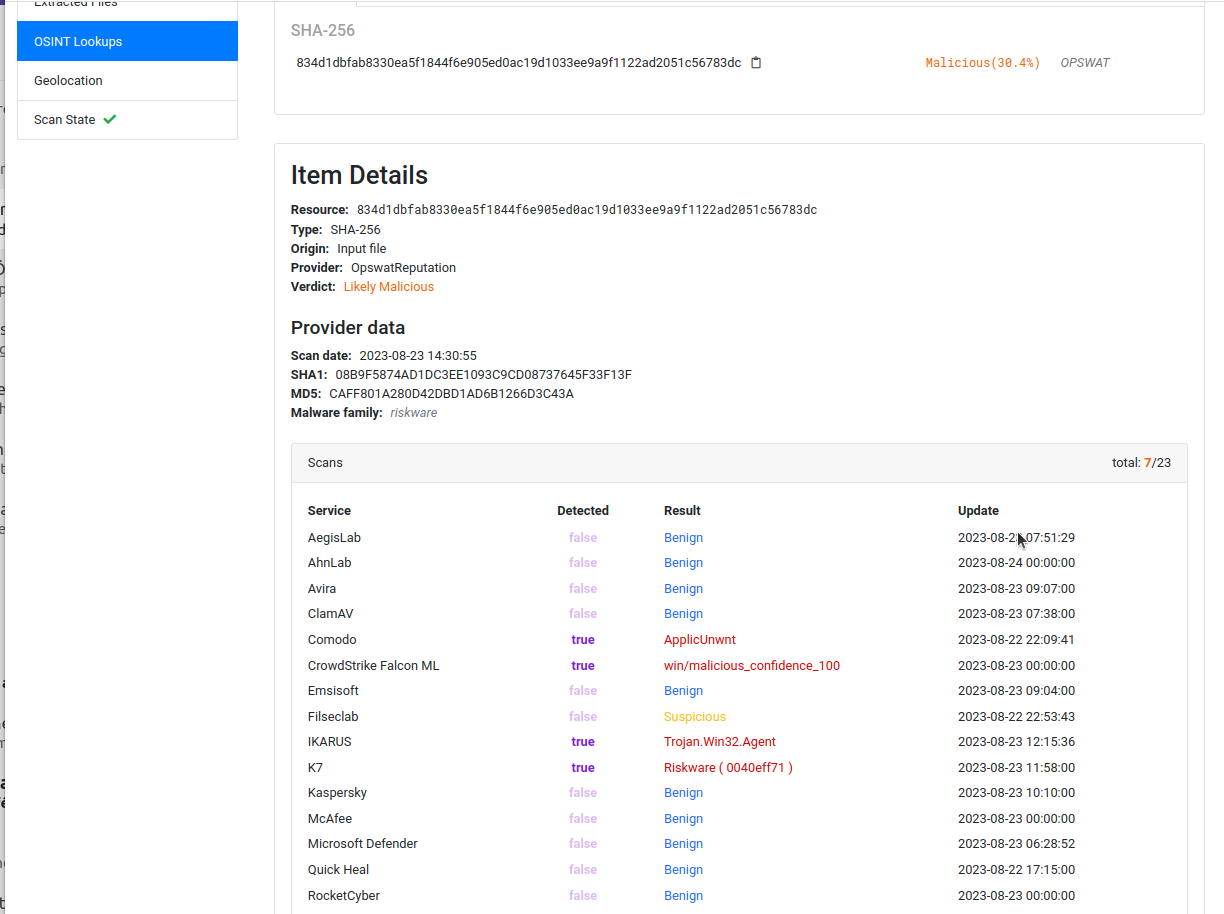Click the false value in Kaspersky row
Screen dimensions: 1224x914
583,793
